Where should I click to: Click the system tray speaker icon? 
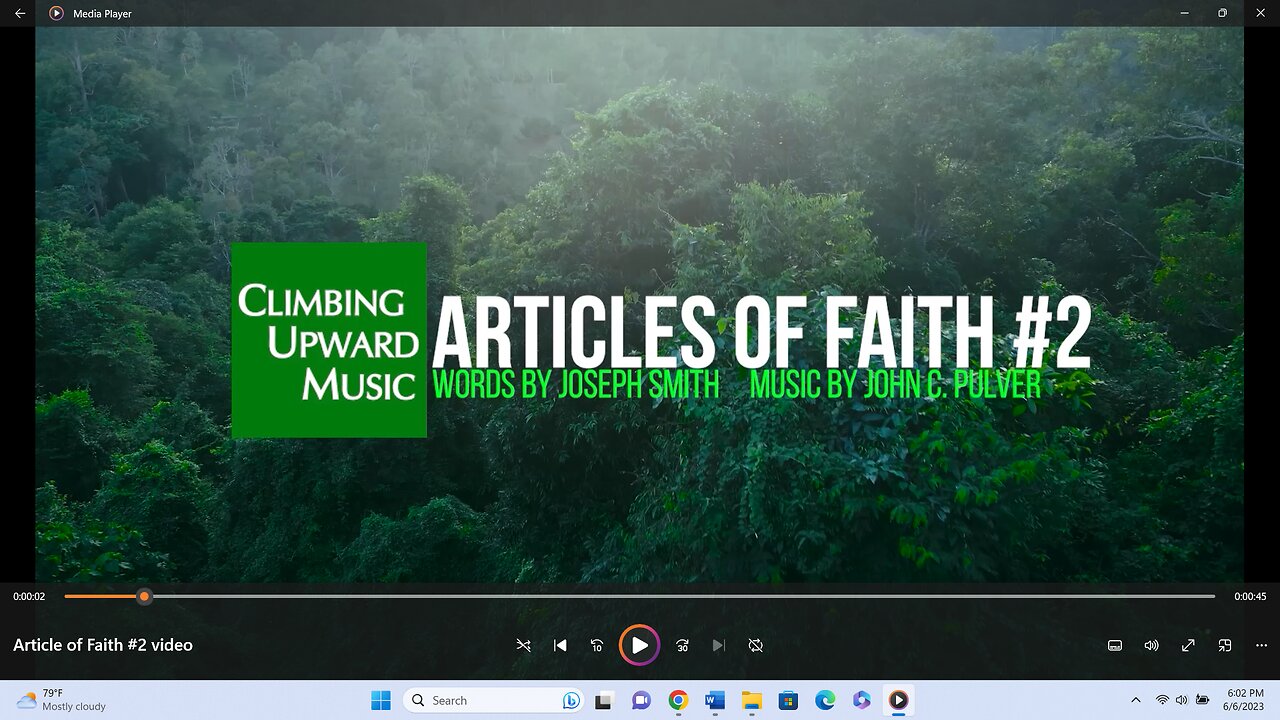pyautogui.click(x=1182, y=700)
